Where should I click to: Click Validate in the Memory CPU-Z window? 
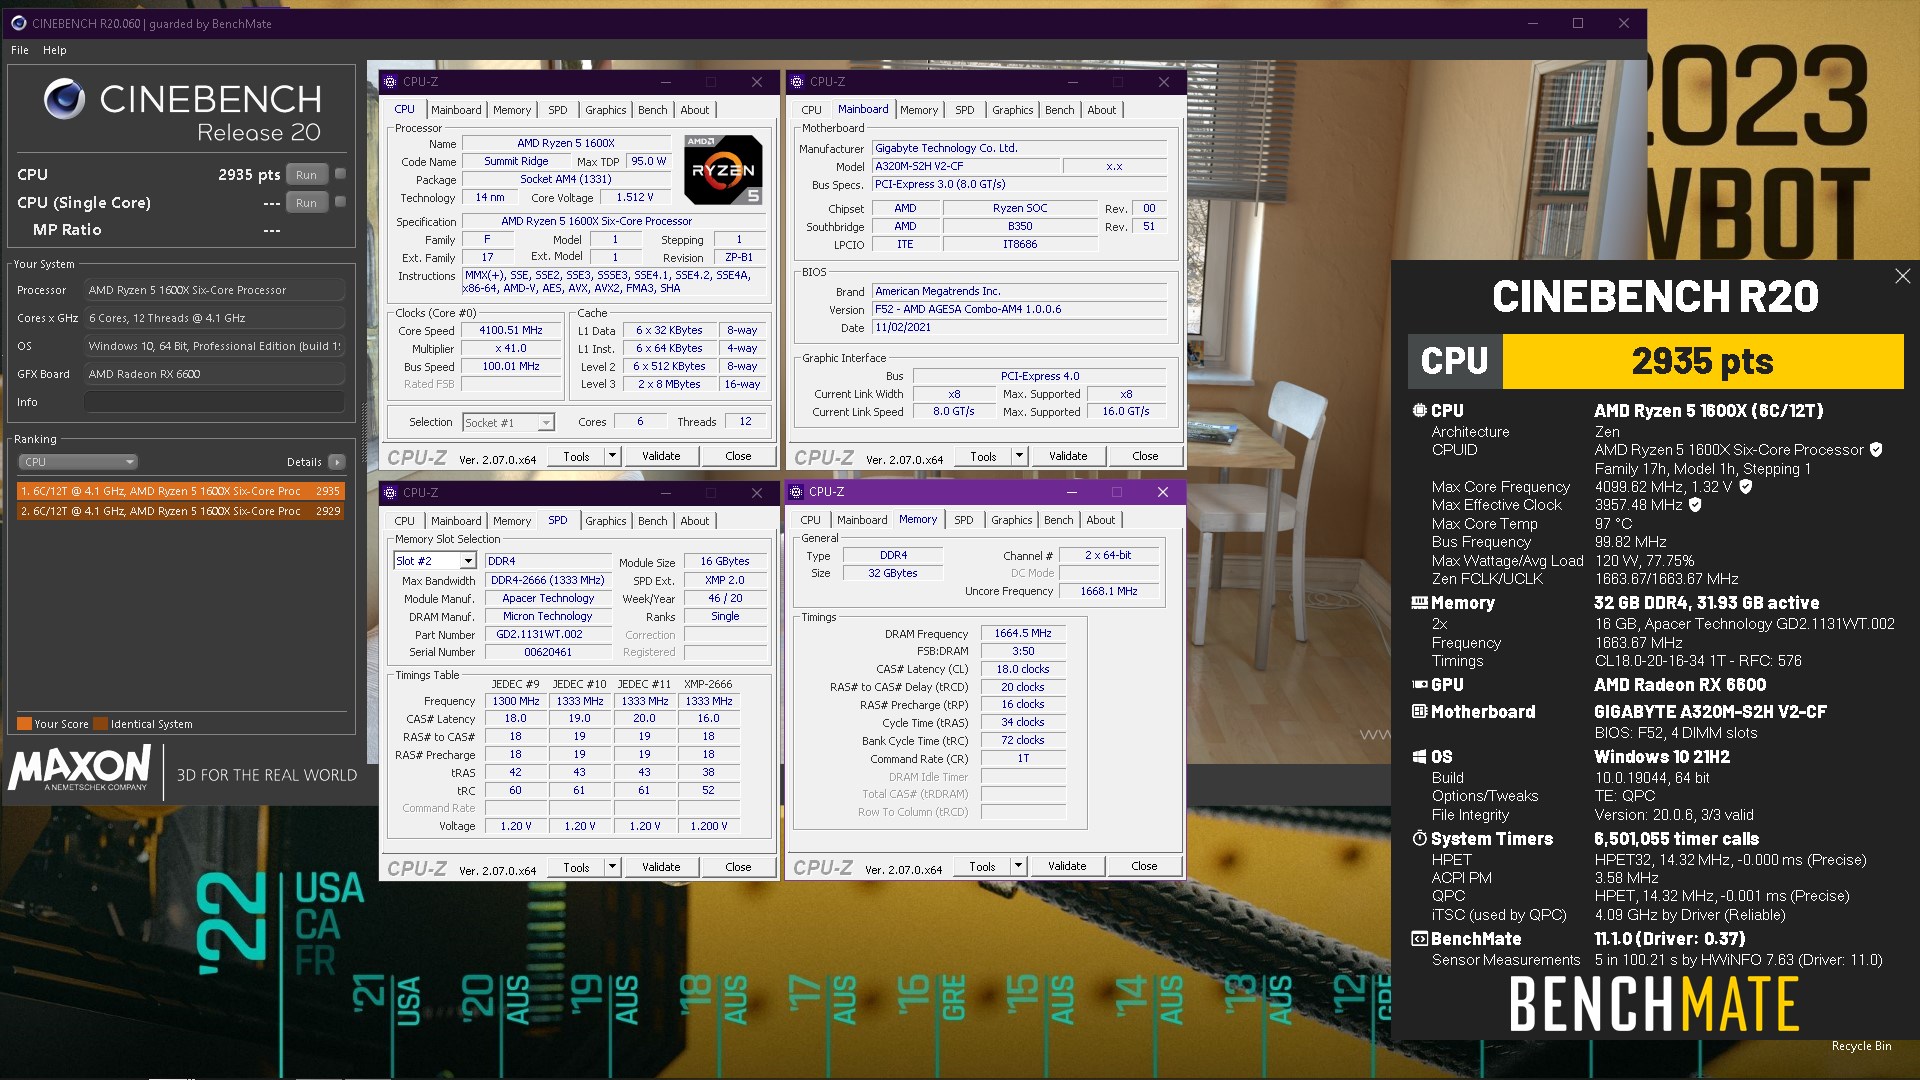pyautogui.click(x=1067, y=866)
